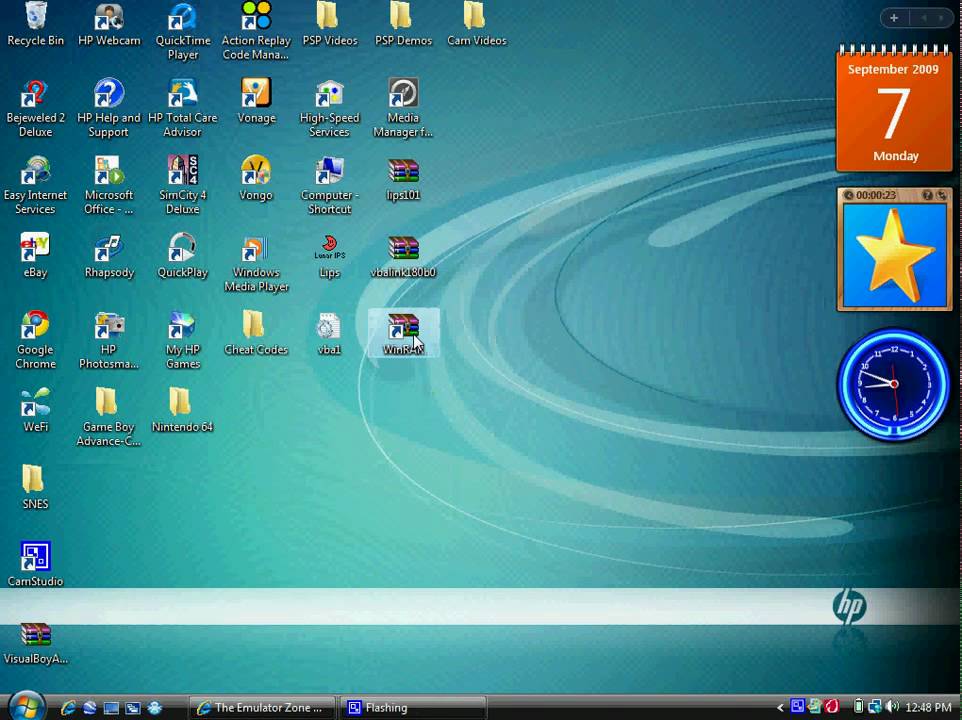The width and height of the screenshot is (962, 720).
Task: Select the SimCity 4 Deluxe icon
Action: pyautogui.click(x=183, y=185)
